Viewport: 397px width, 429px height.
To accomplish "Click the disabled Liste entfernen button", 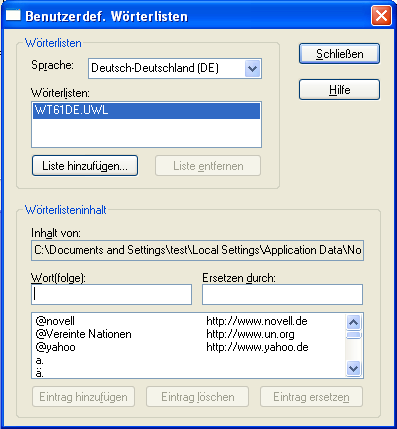I will (208, 166).
